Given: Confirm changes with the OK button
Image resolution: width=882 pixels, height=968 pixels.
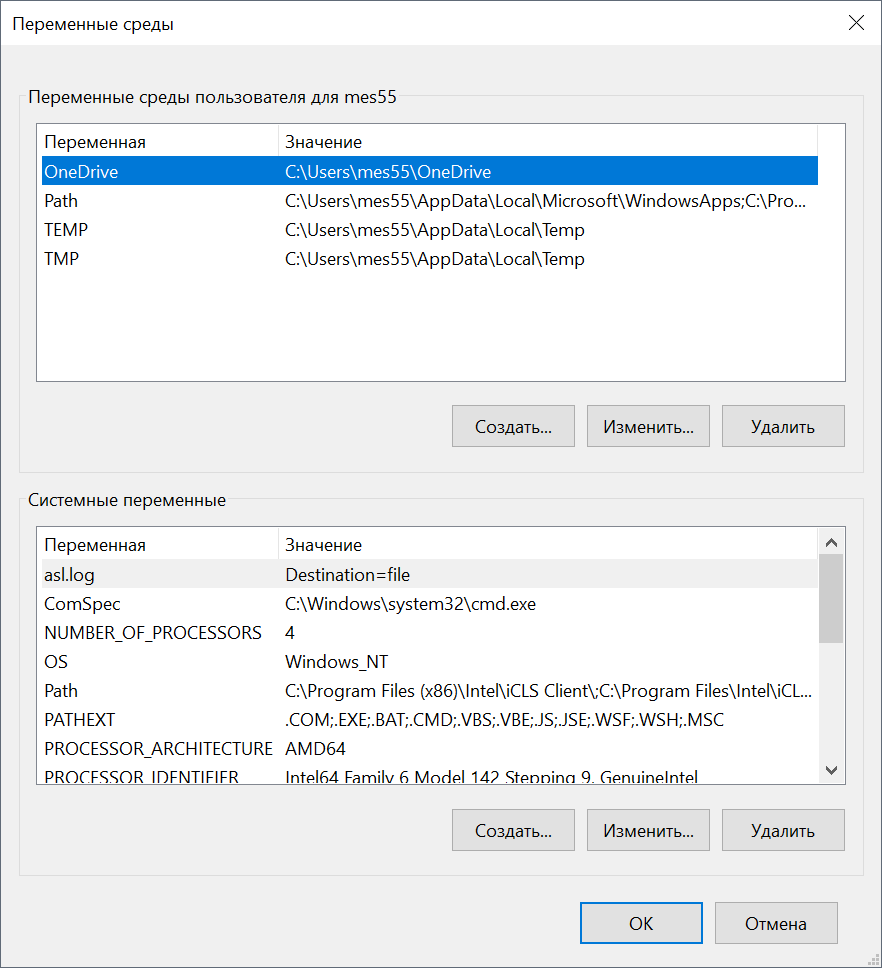Looking at the screenshot, I should click(x=641, y=924).
